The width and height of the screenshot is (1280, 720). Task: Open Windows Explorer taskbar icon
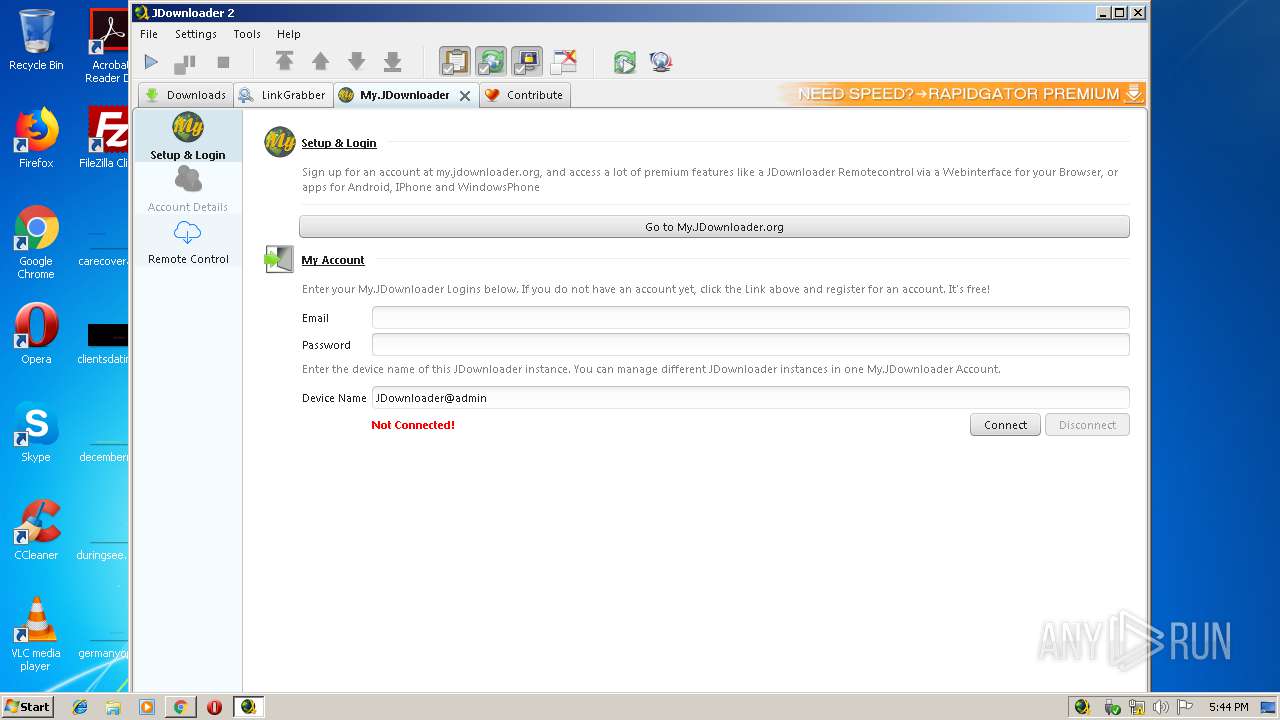(x=113, y=707)
